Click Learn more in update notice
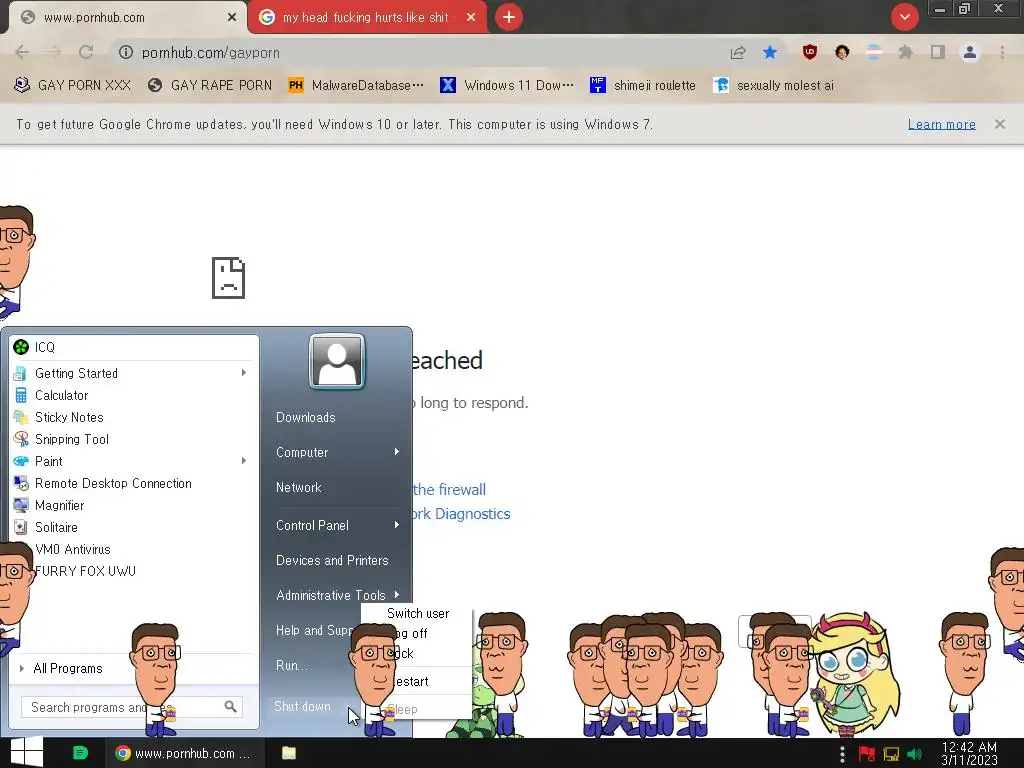1024x768 pixels. pyautogui.click(x=942, y=124)
